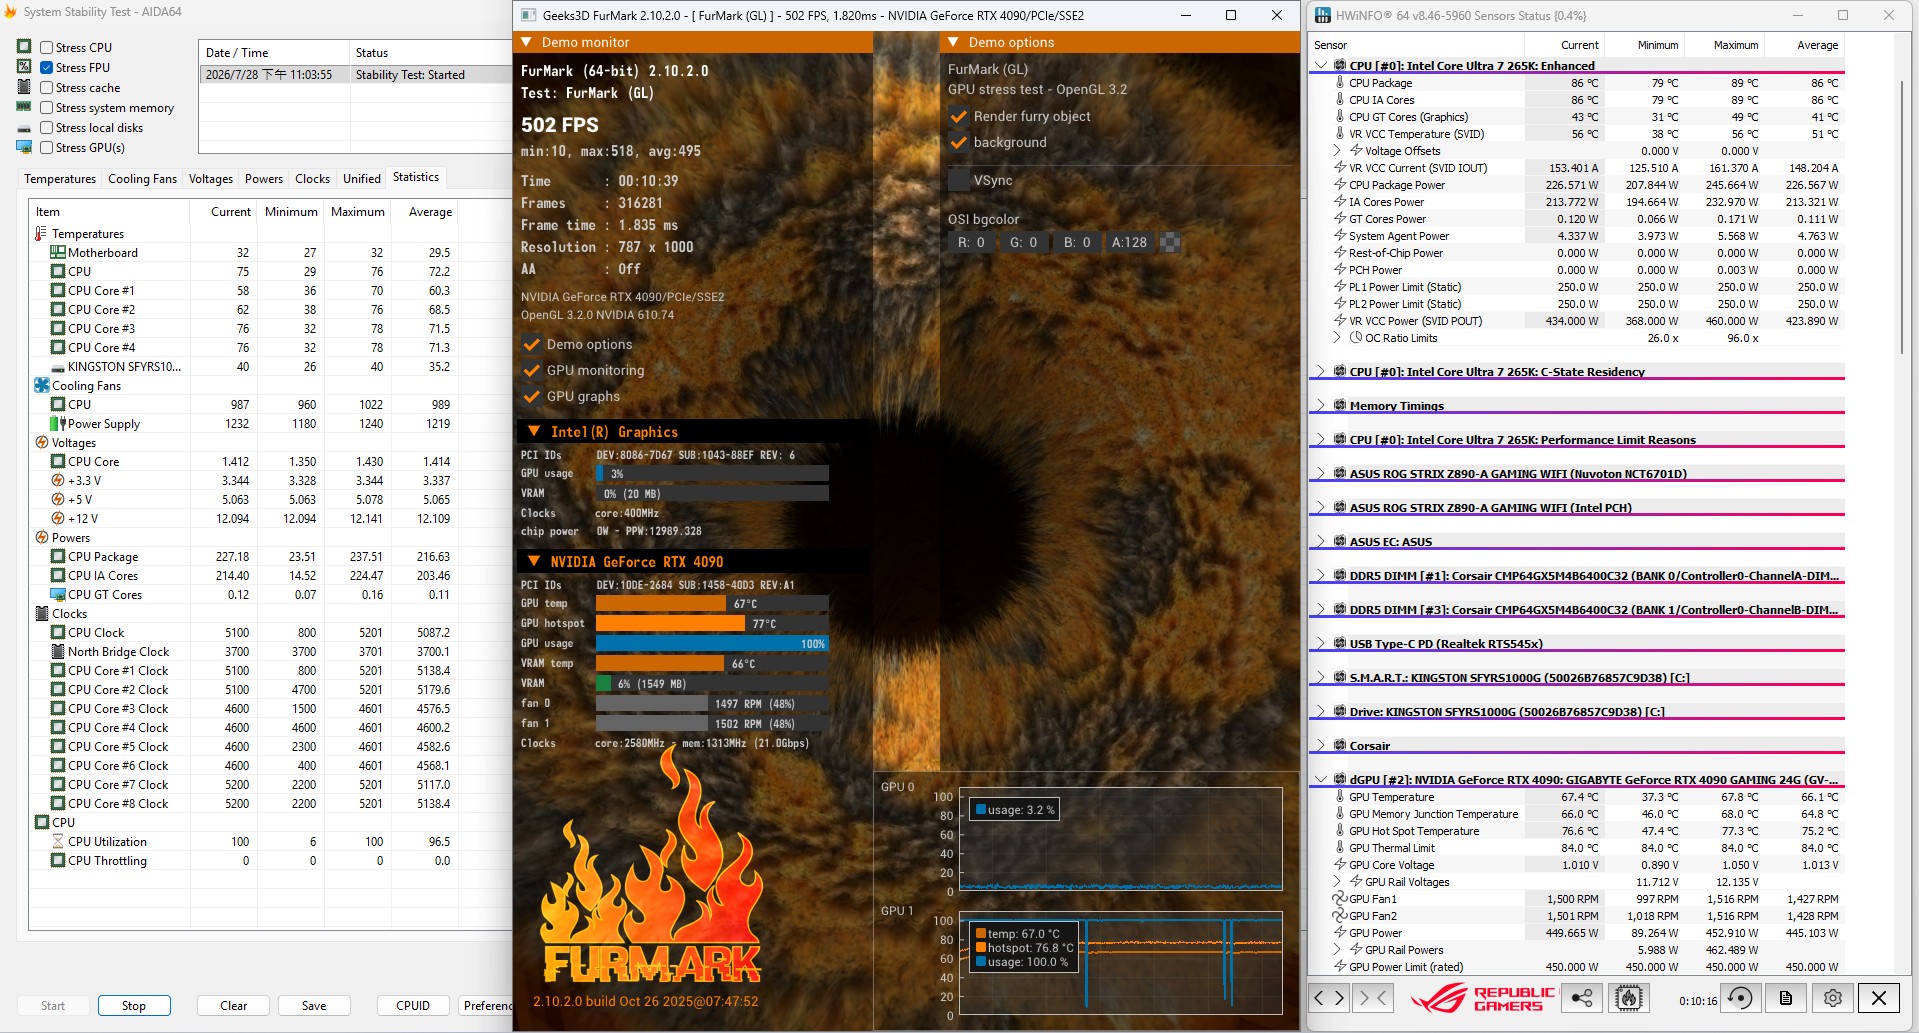The height and width of the screenshot is (1033, 1919).
Task: Click the Stress GPU(s) monitor icon in AIDA64
Action: click(24, 147)
